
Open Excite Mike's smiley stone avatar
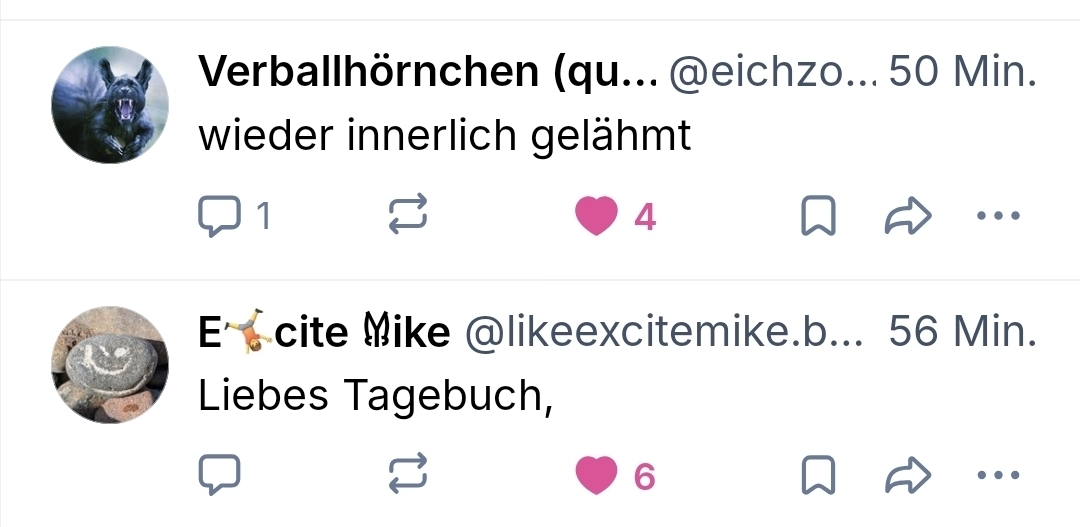110,365
